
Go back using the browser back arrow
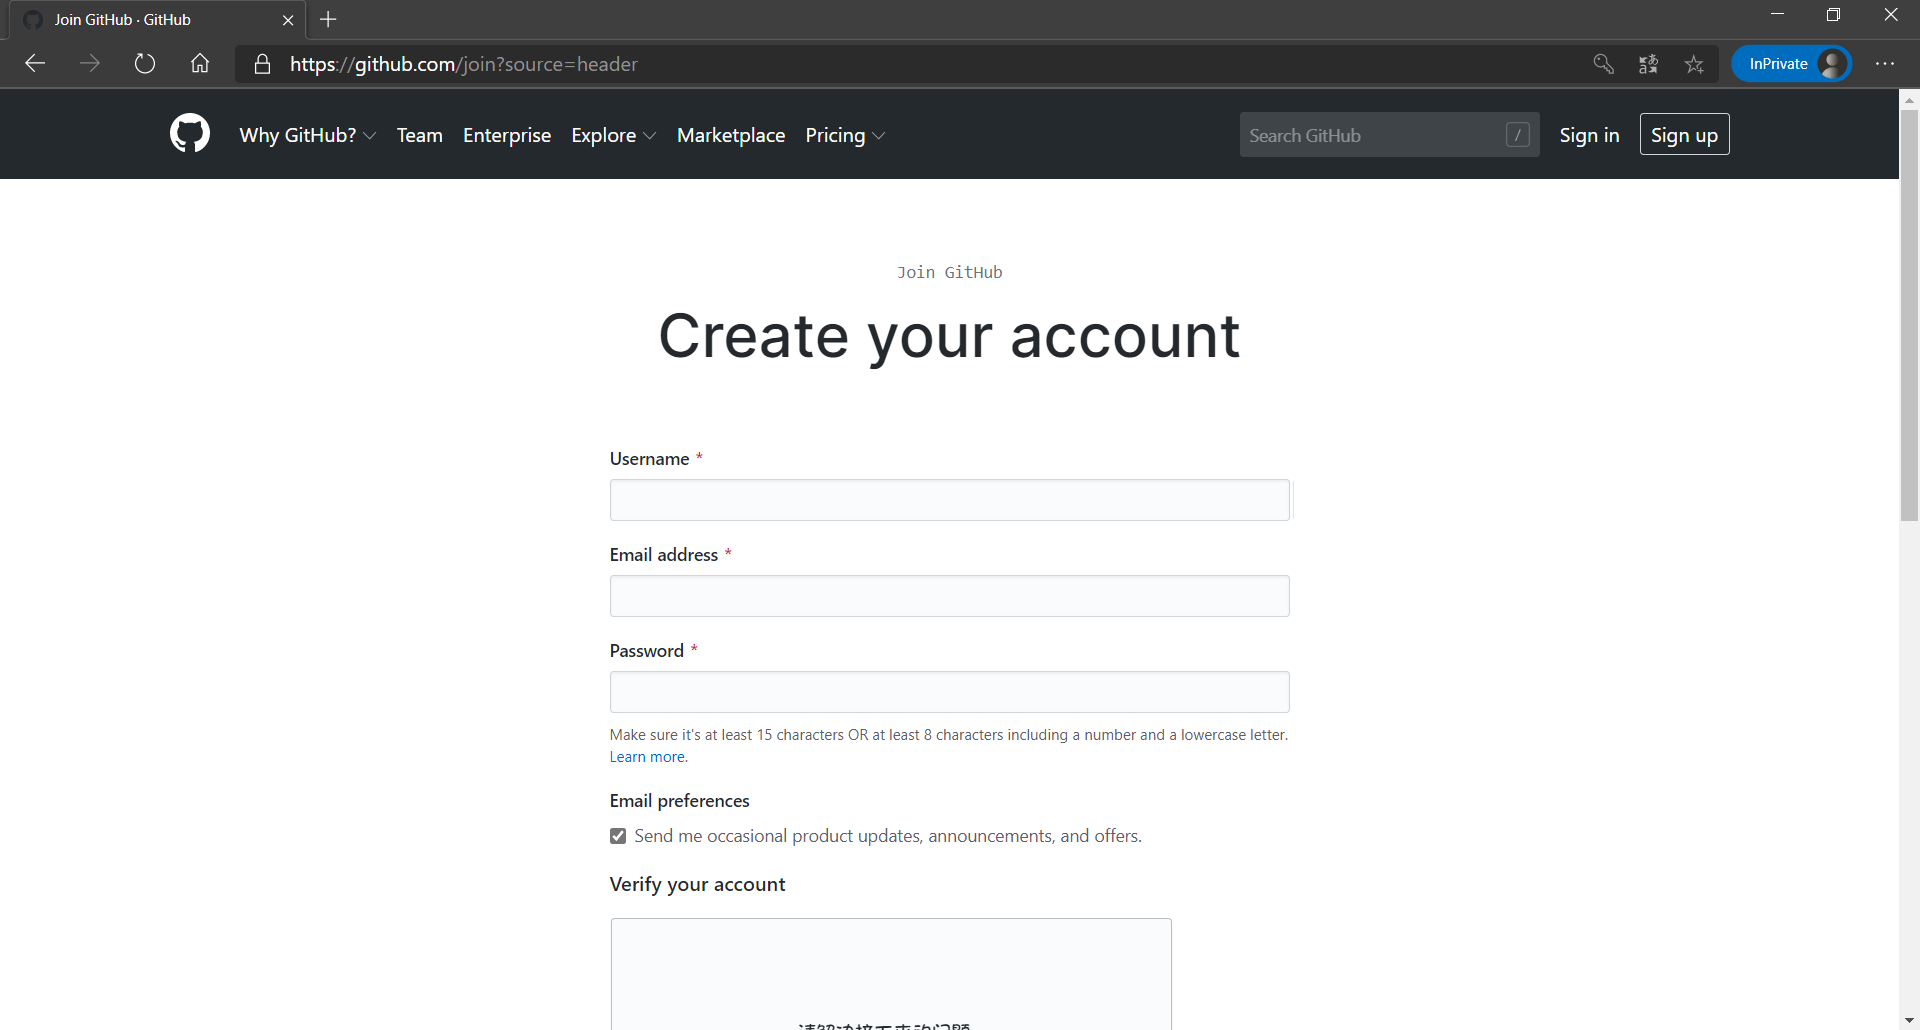tap(36, 64)
